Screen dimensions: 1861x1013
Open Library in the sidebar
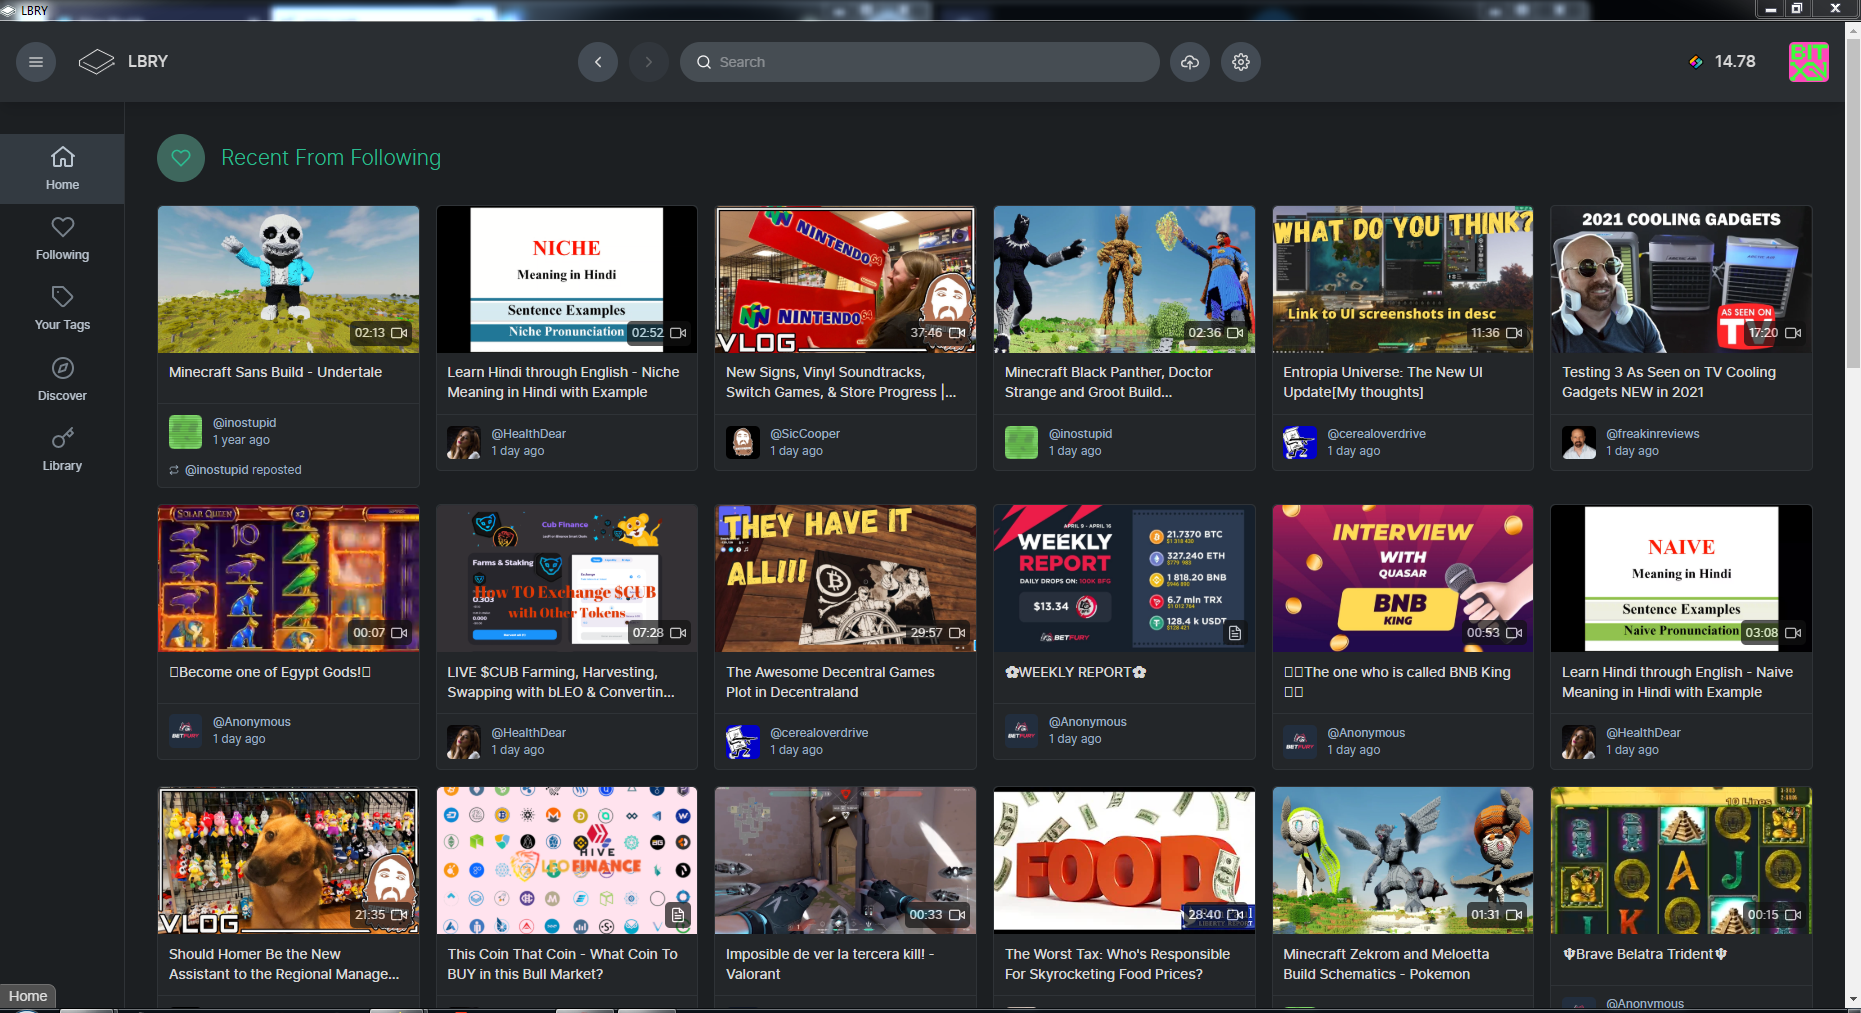(62, 450)
